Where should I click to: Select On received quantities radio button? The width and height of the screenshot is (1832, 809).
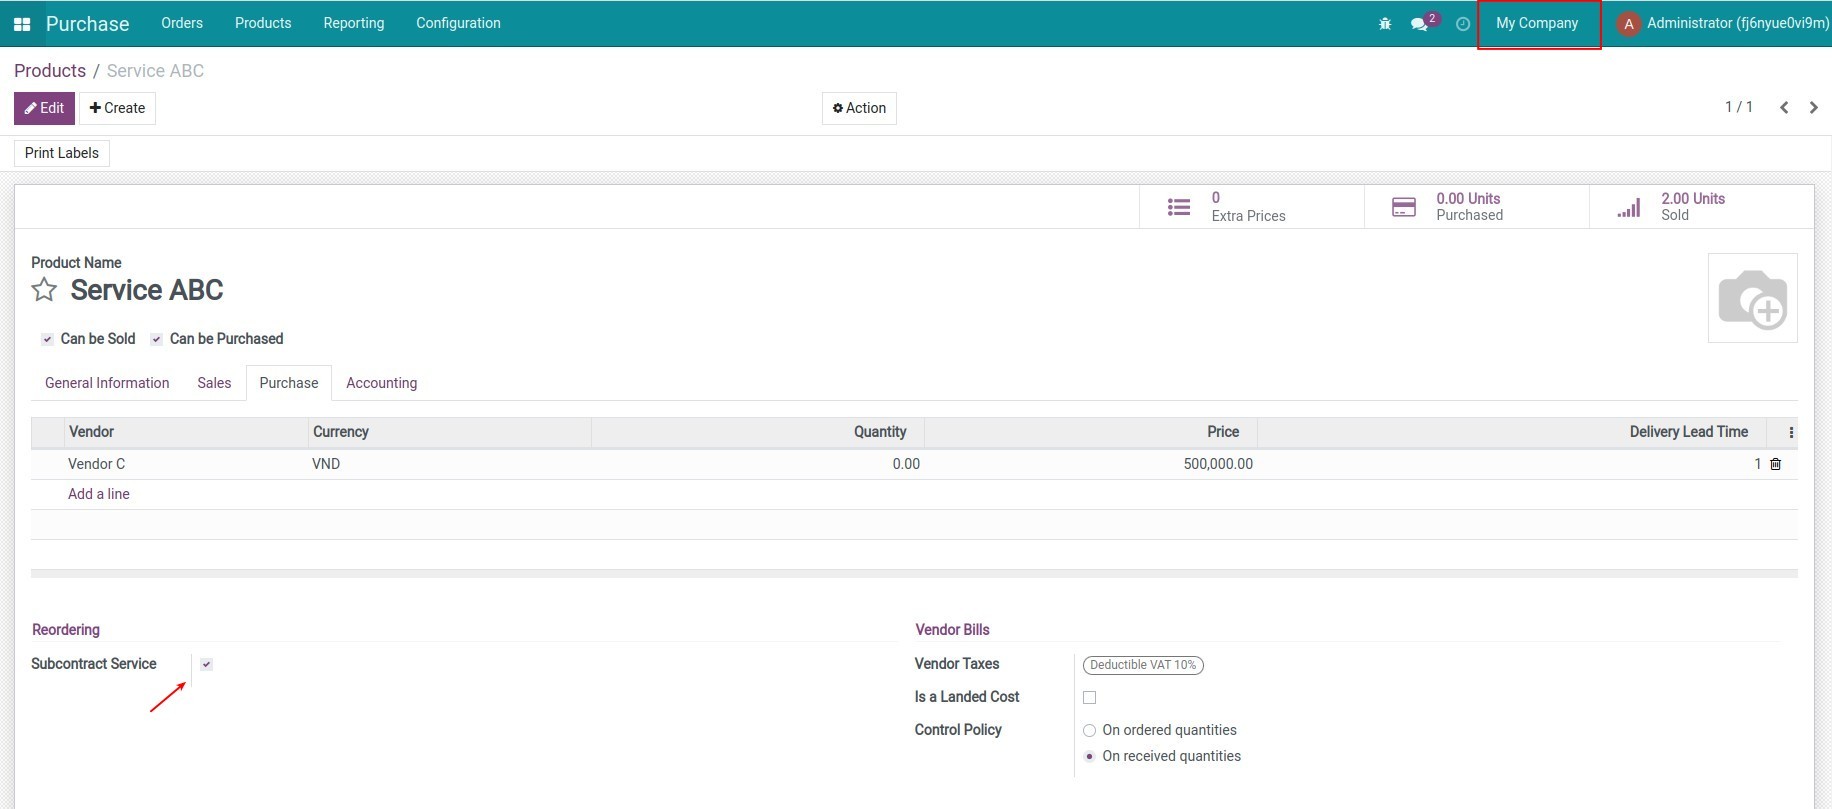(1089, 756)
